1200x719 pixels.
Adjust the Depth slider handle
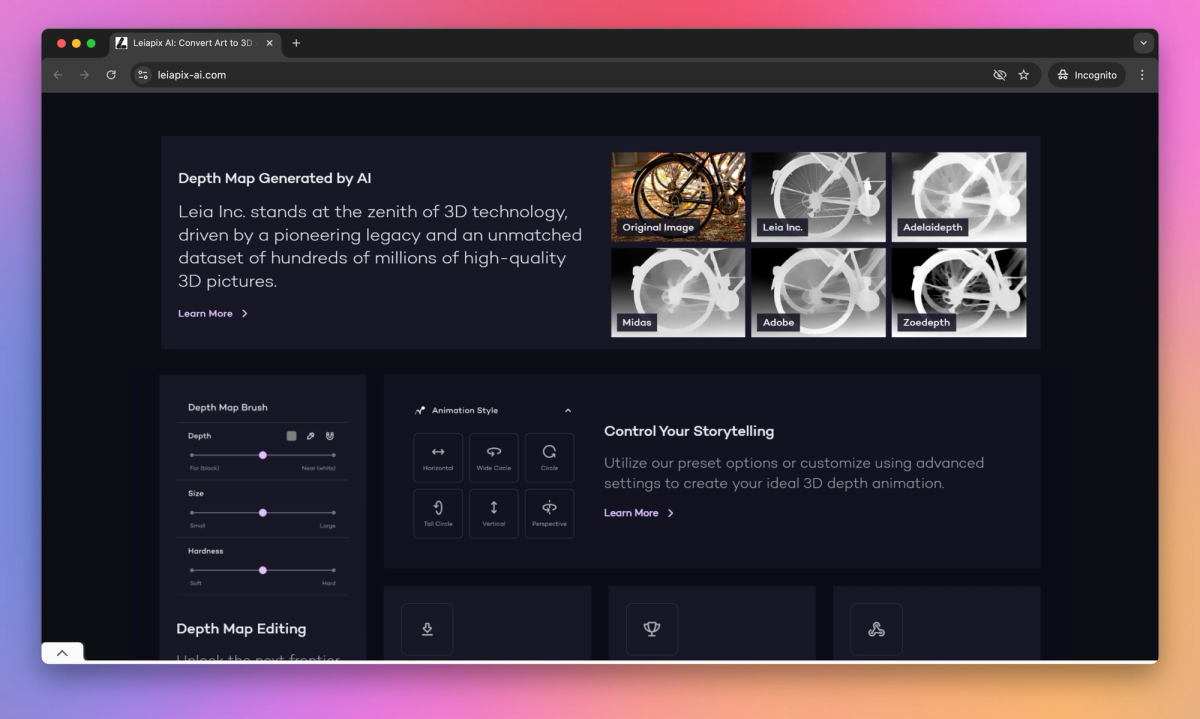[263, 455]
